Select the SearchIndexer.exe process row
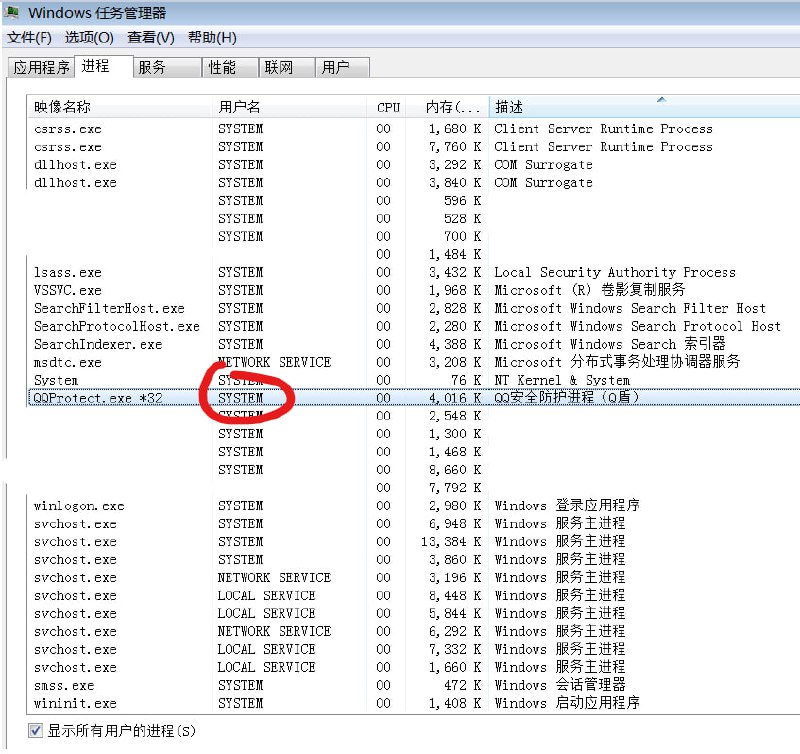 tap(97, 344)
